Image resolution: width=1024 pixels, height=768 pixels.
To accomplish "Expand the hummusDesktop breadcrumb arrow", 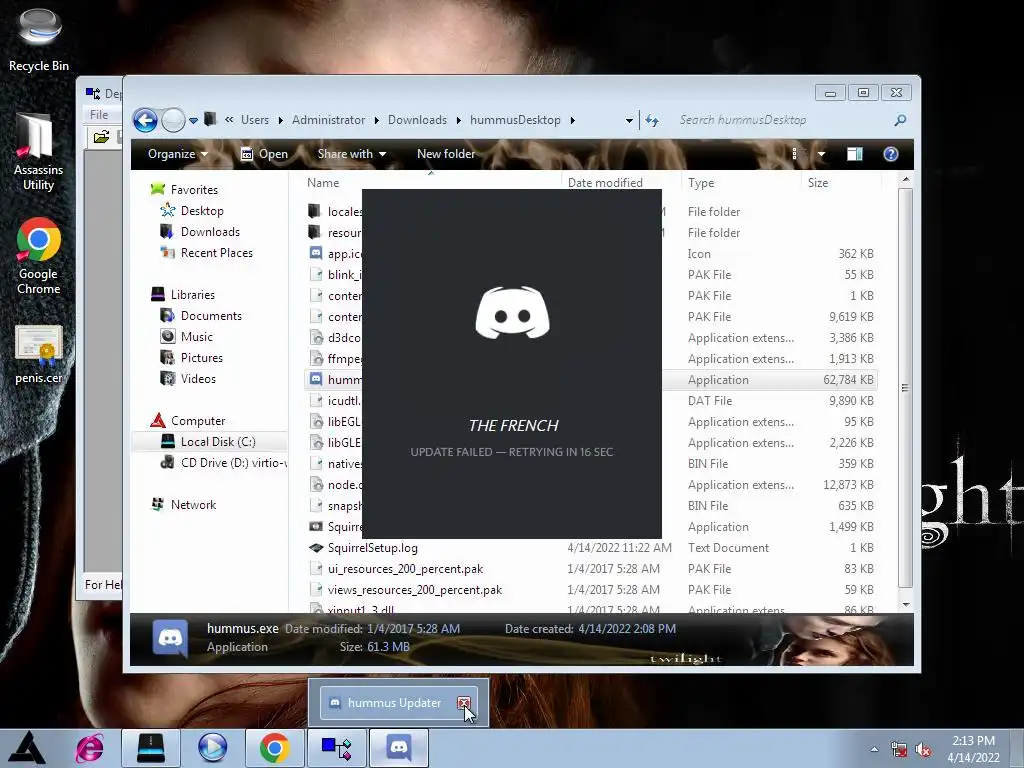I will [573, 120].
